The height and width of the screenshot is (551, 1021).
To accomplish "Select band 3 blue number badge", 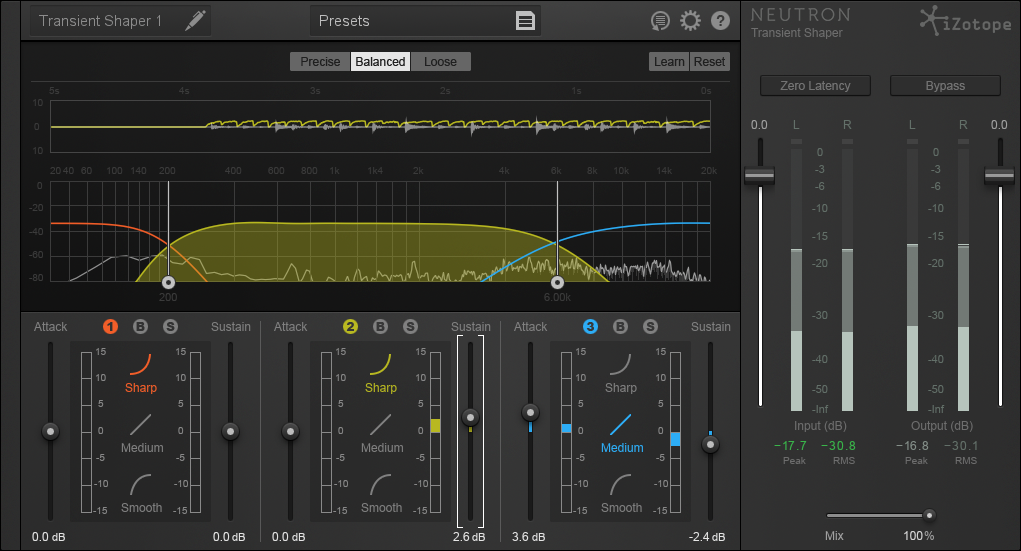I will 590,326.
